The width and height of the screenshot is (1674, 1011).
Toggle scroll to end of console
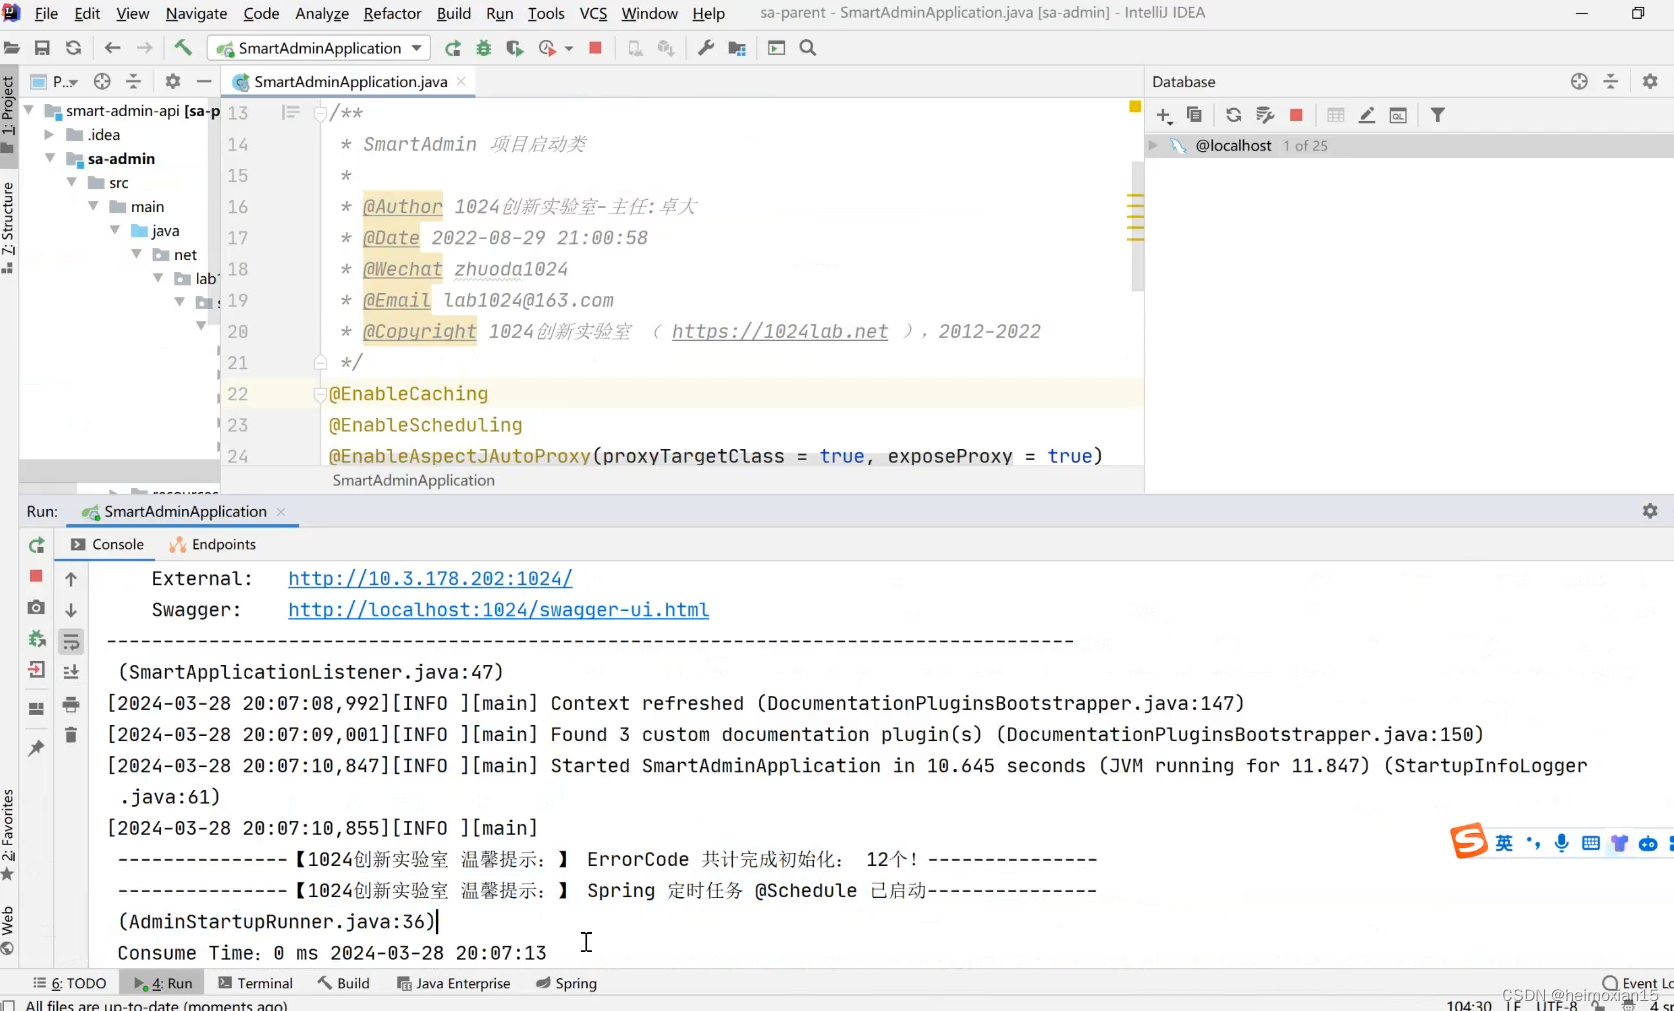[71, 672]
